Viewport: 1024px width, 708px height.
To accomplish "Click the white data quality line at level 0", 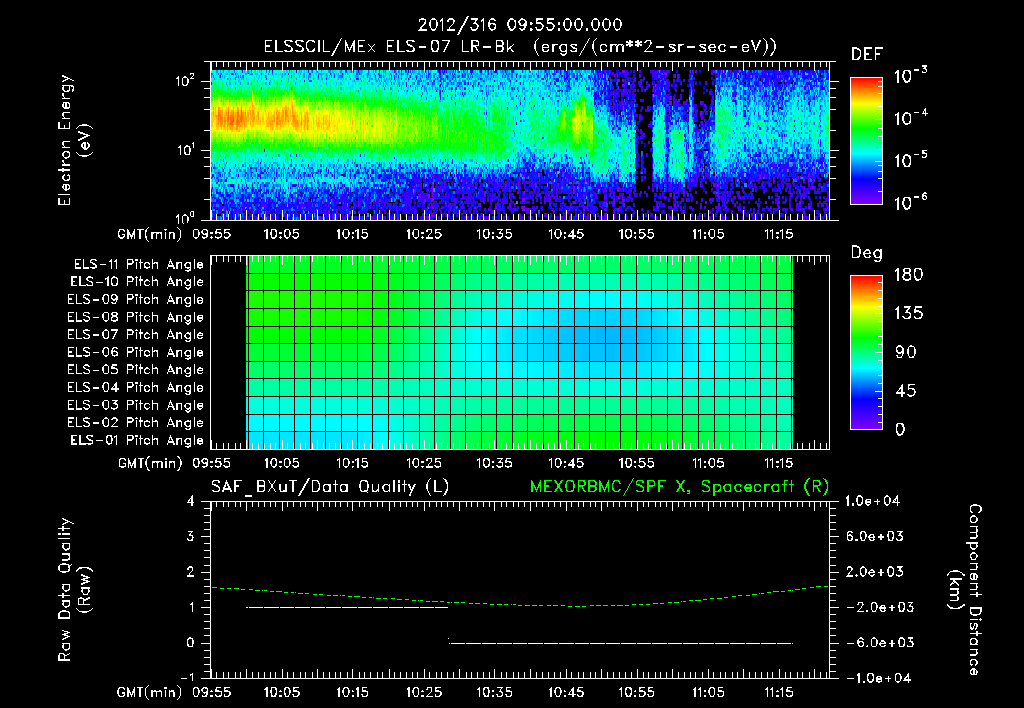I will point(620,643).
